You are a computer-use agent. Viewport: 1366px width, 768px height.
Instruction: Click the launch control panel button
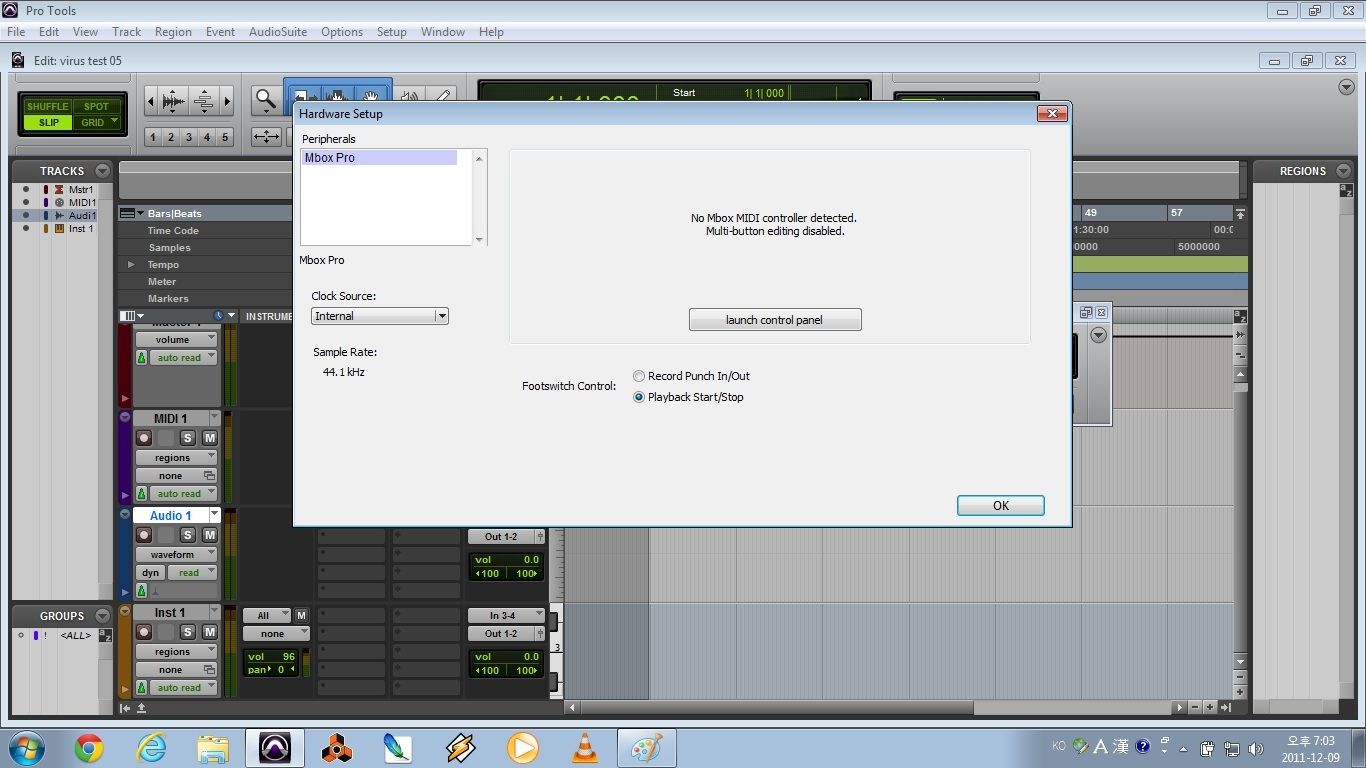tap(775, 319)
